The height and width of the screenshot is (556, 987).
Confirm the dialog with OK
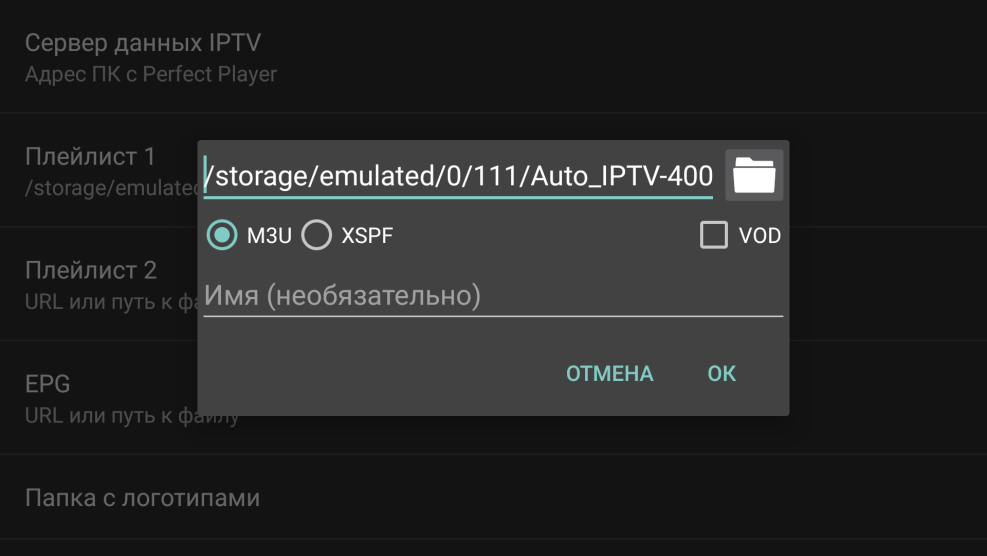pos(721,373)
